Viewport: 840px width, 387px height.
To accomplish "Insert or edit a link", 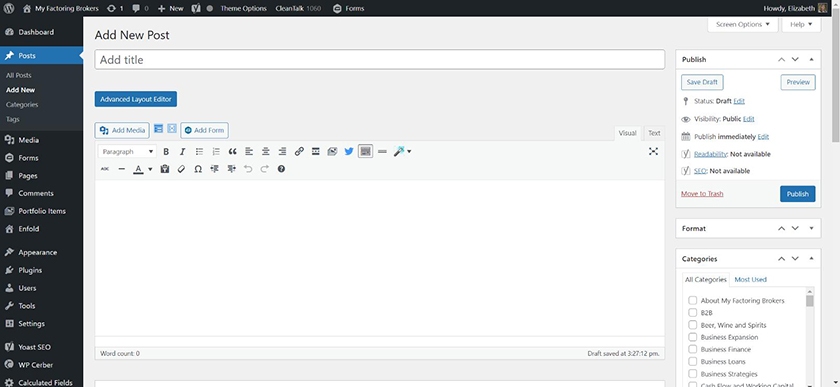I will 299,152.
